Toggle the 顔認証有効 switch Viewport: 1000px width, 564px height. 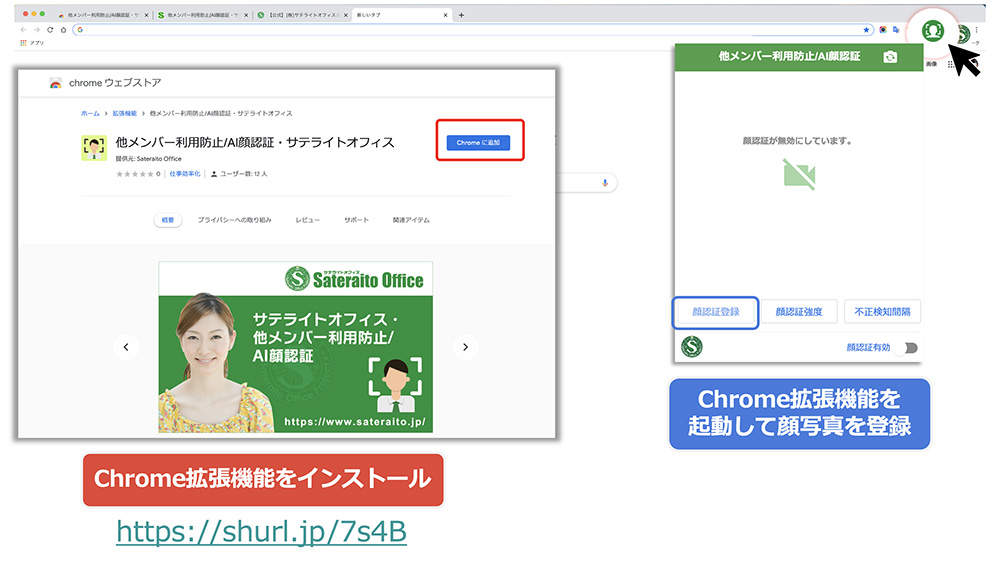tap(910, 348)
